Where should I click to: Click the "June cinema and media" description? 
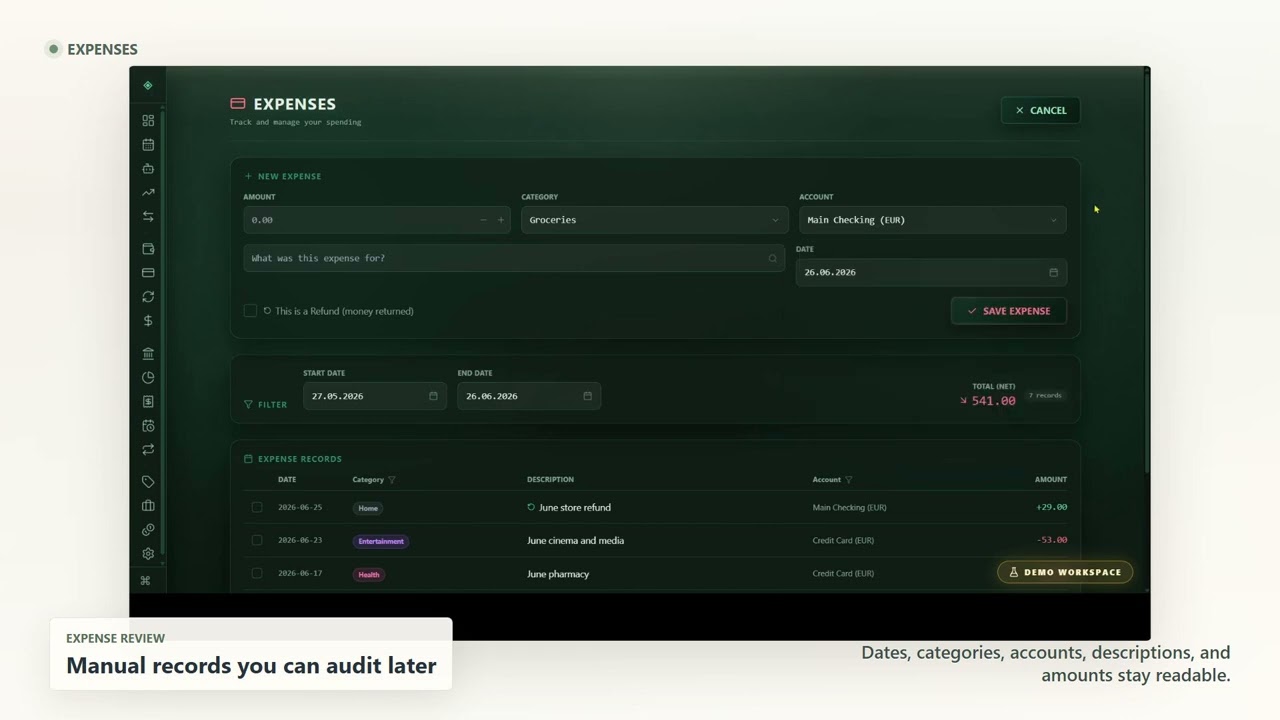(x=575, y=541)
